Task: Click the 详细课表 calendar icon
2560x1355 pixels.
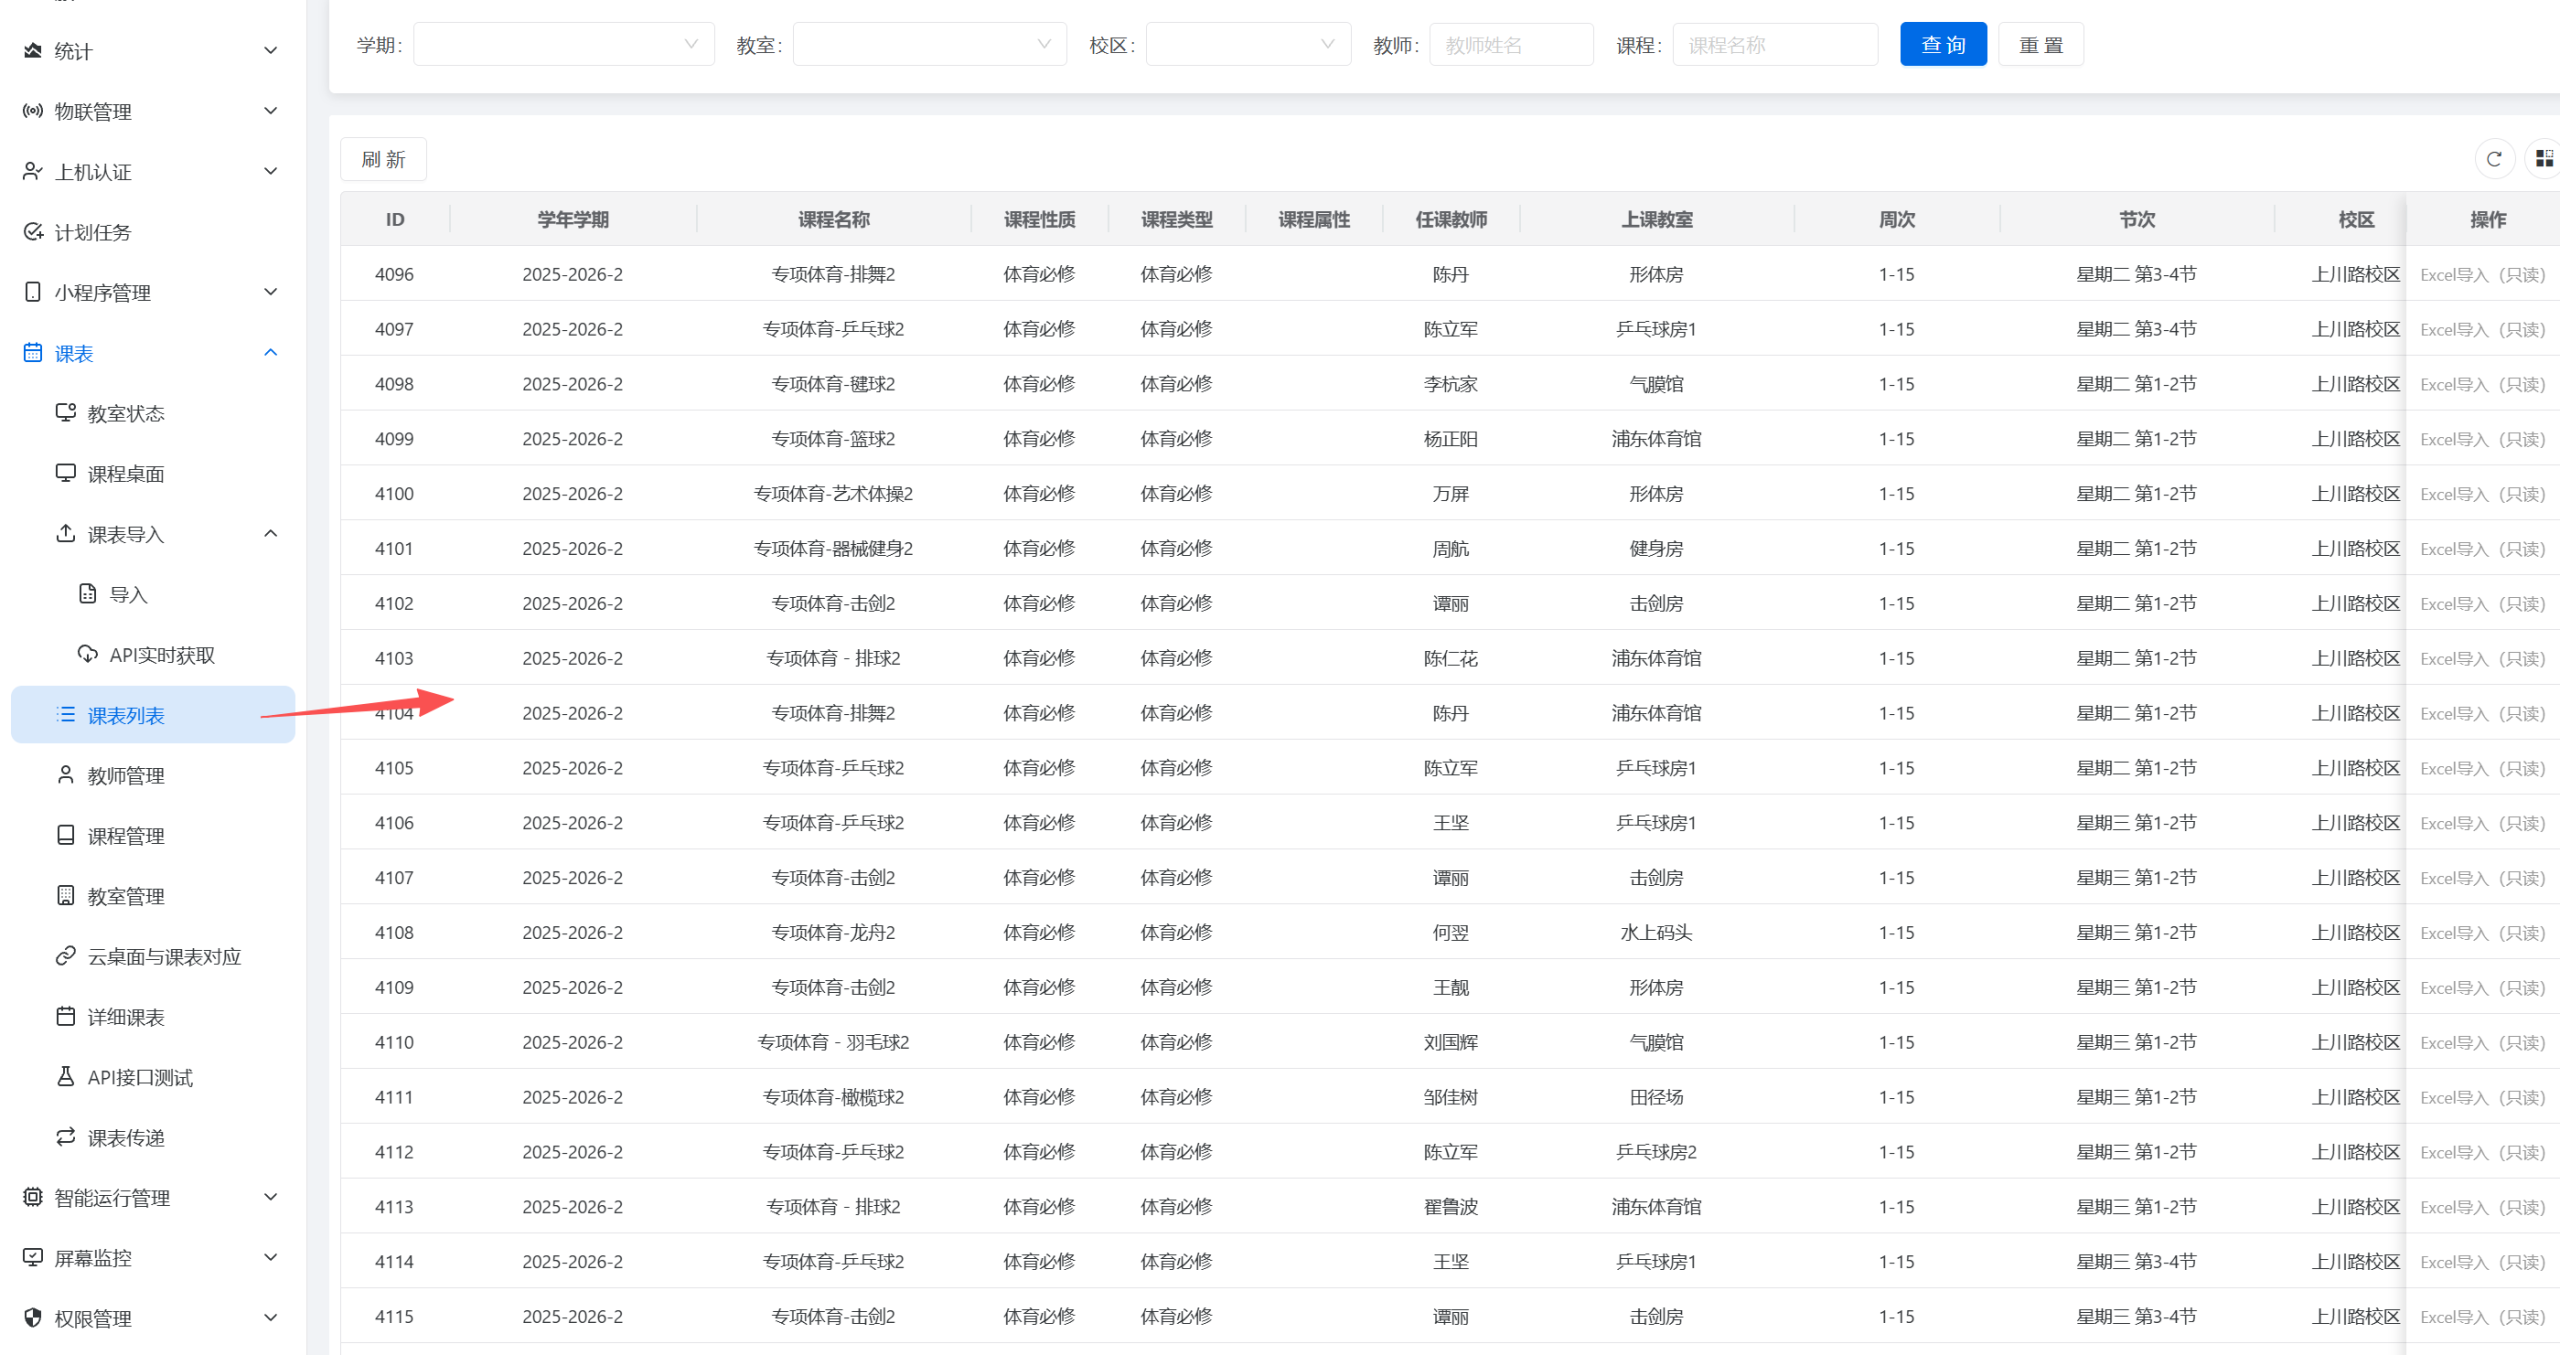Action: tap(66, 1017)
